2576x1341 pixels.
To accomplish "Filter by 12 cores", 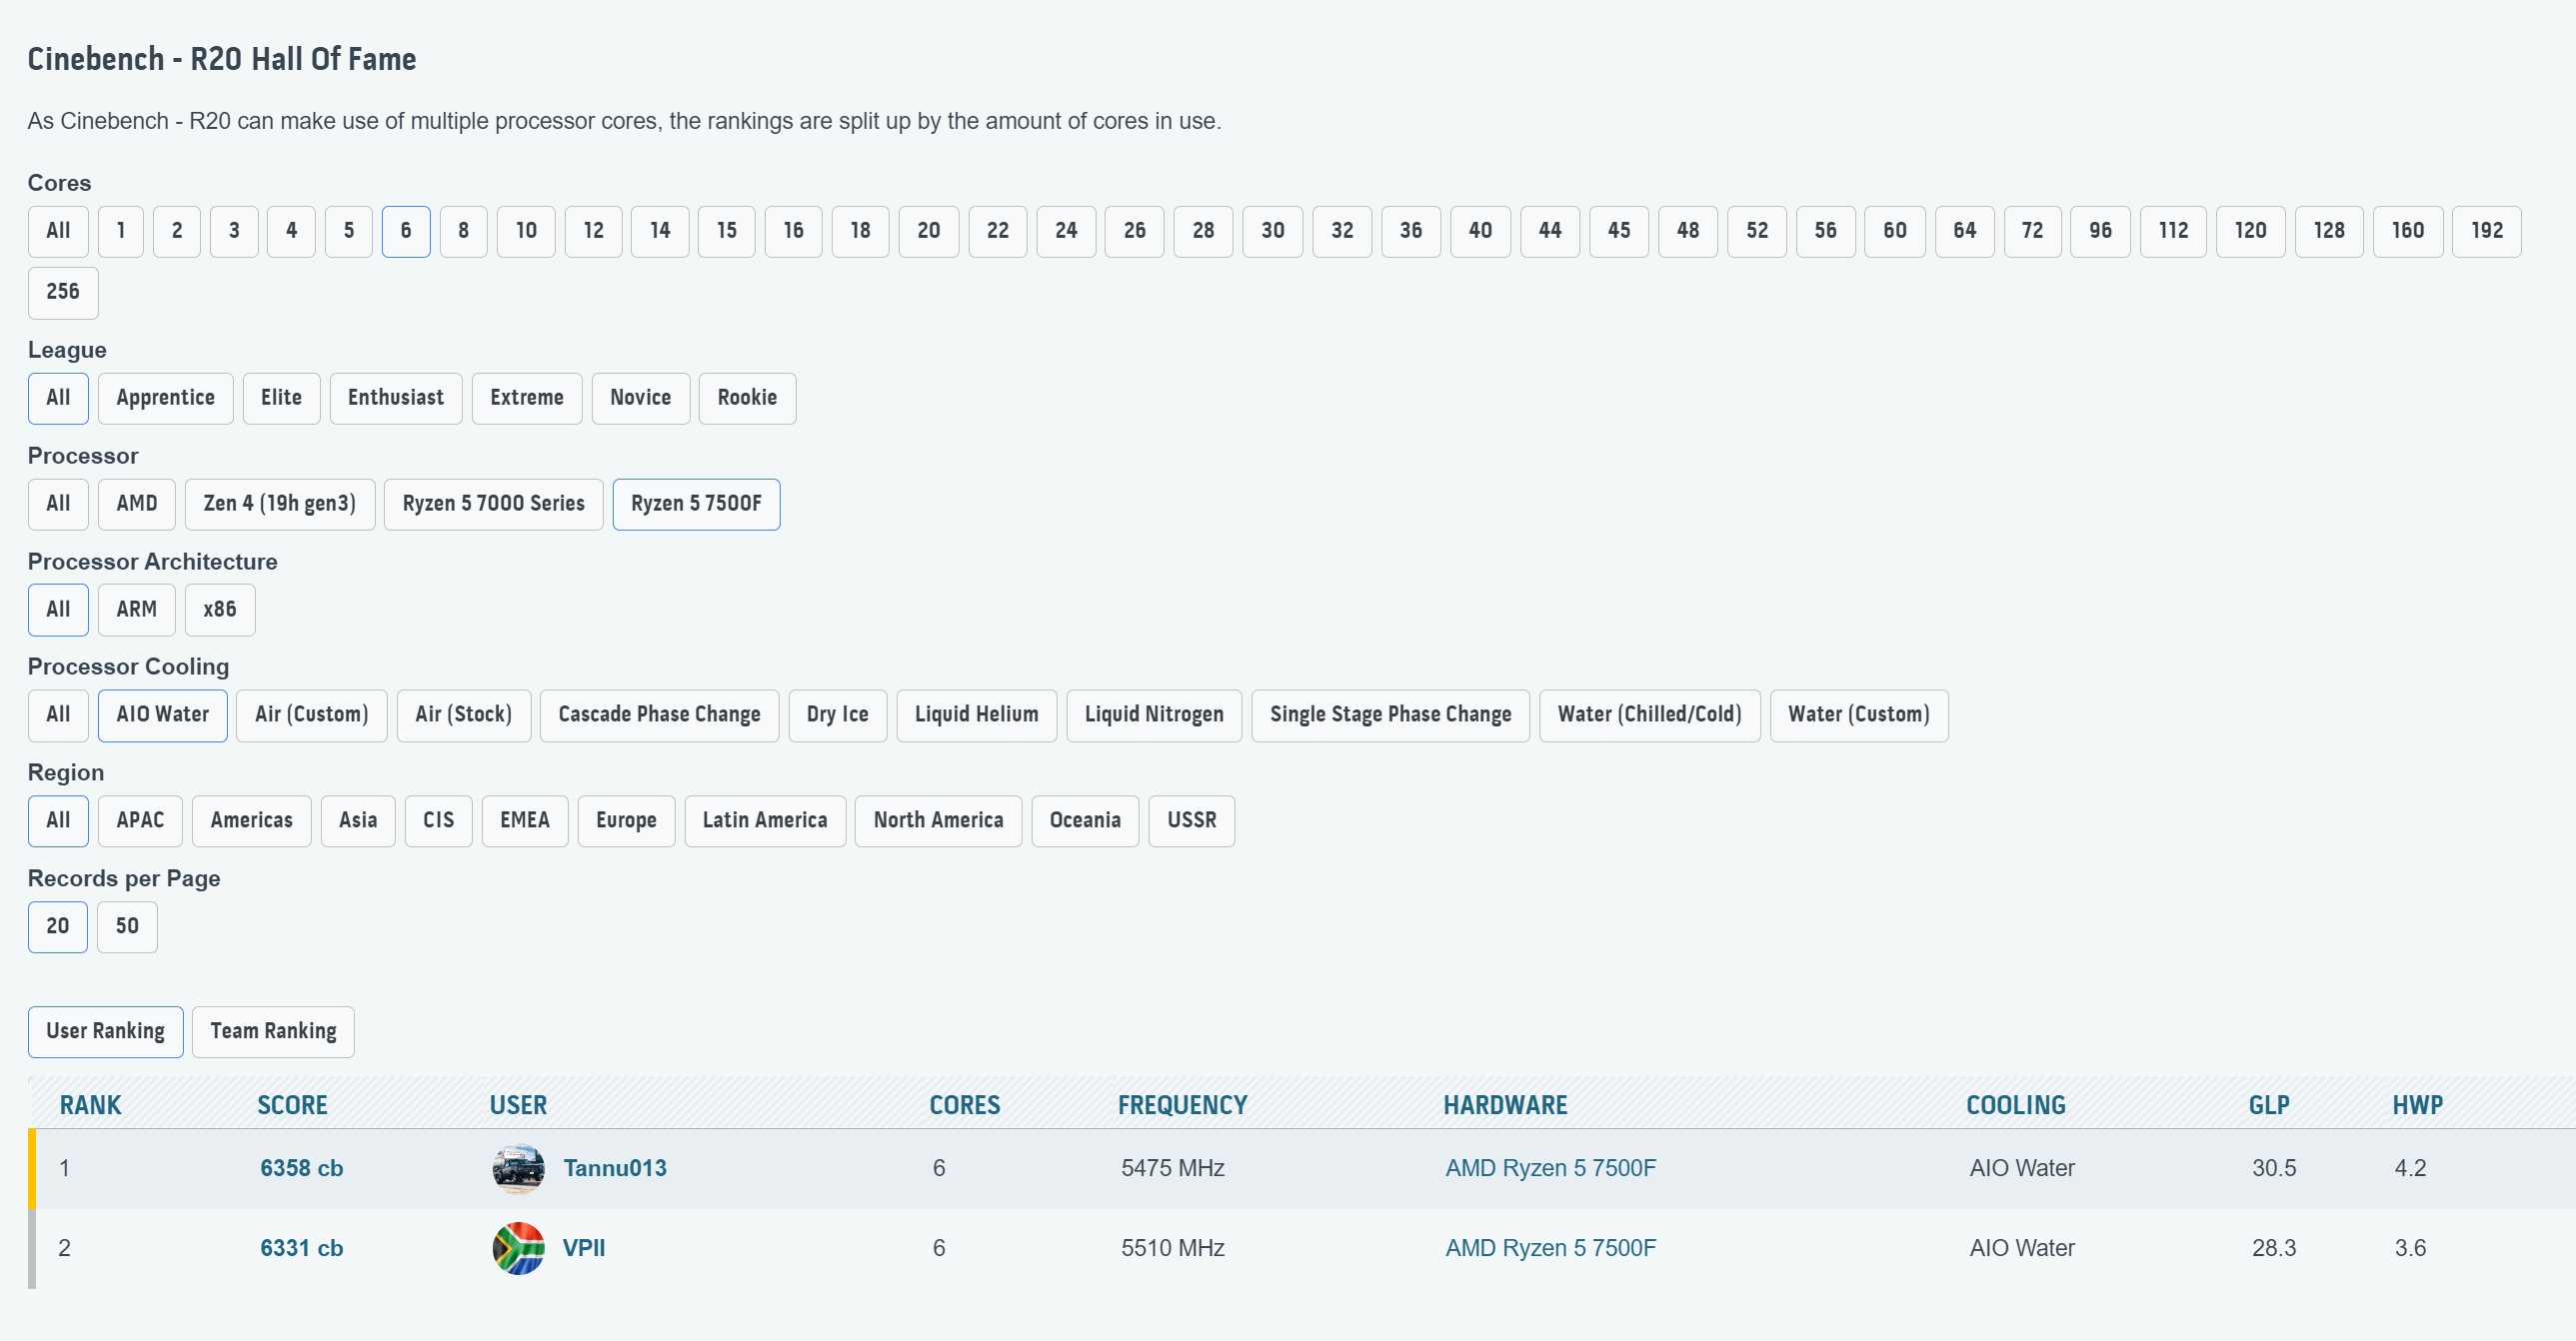I will 593,231.
